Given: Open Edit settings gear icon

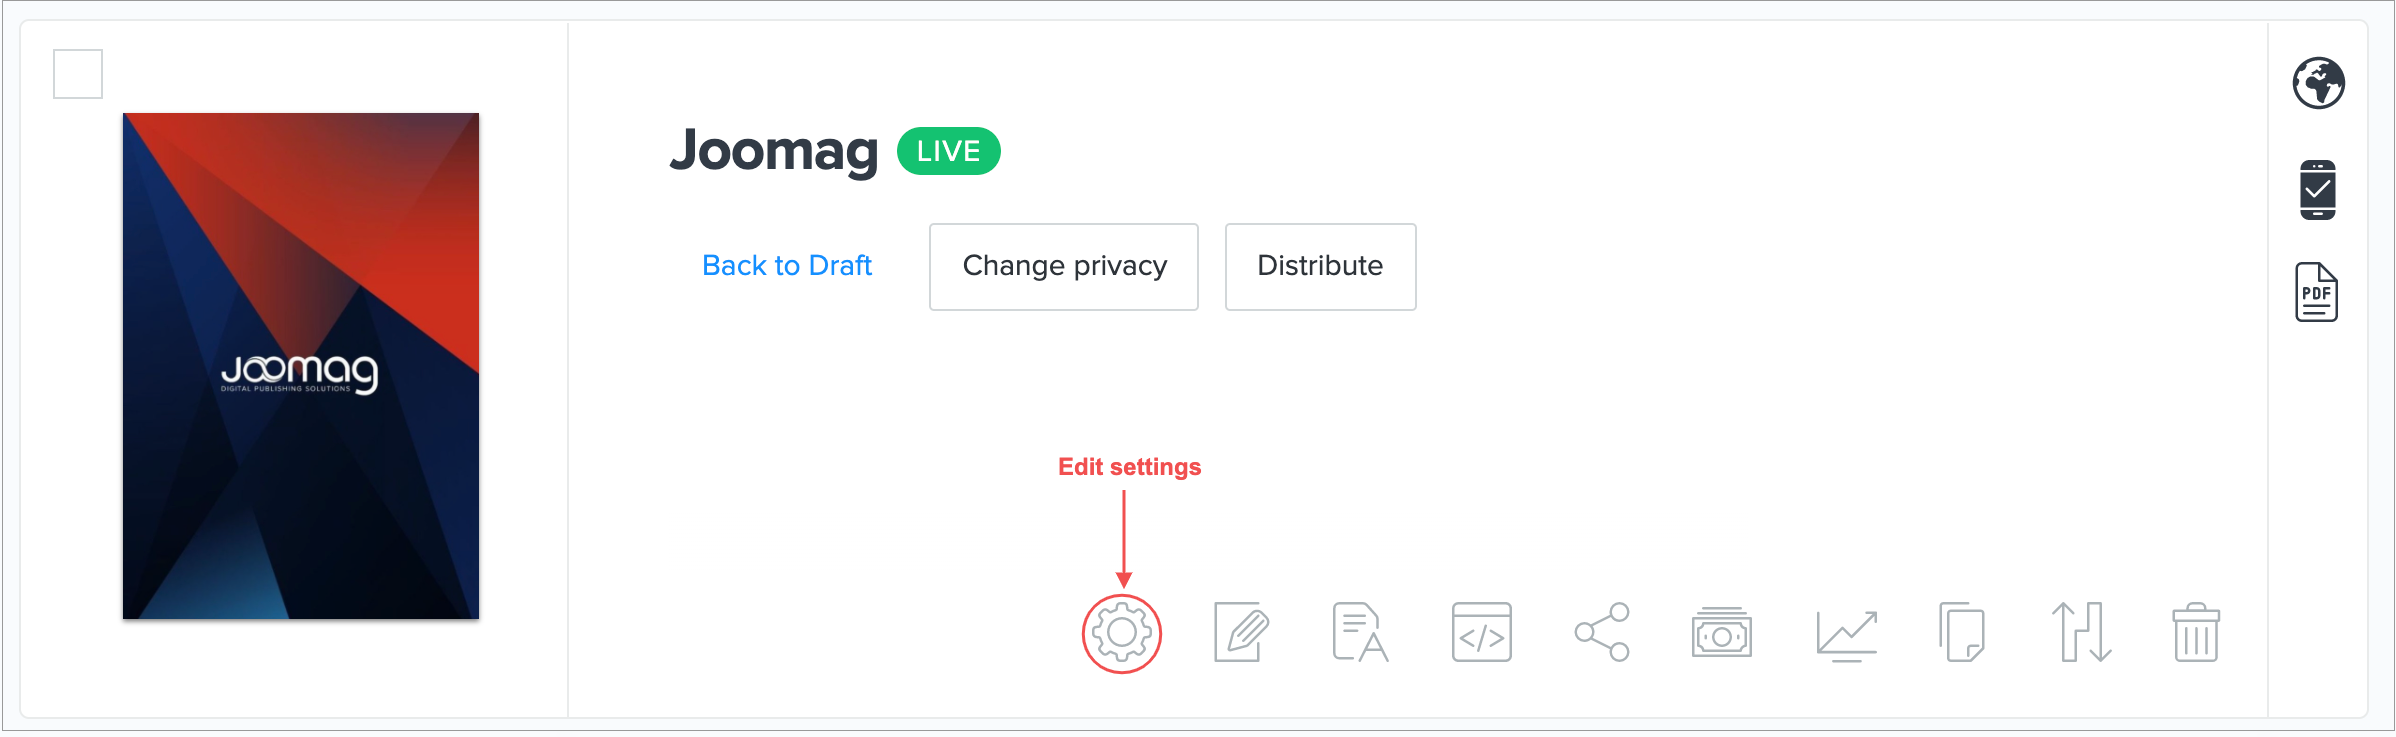Looking at the screenshot, I should 1122,633.
